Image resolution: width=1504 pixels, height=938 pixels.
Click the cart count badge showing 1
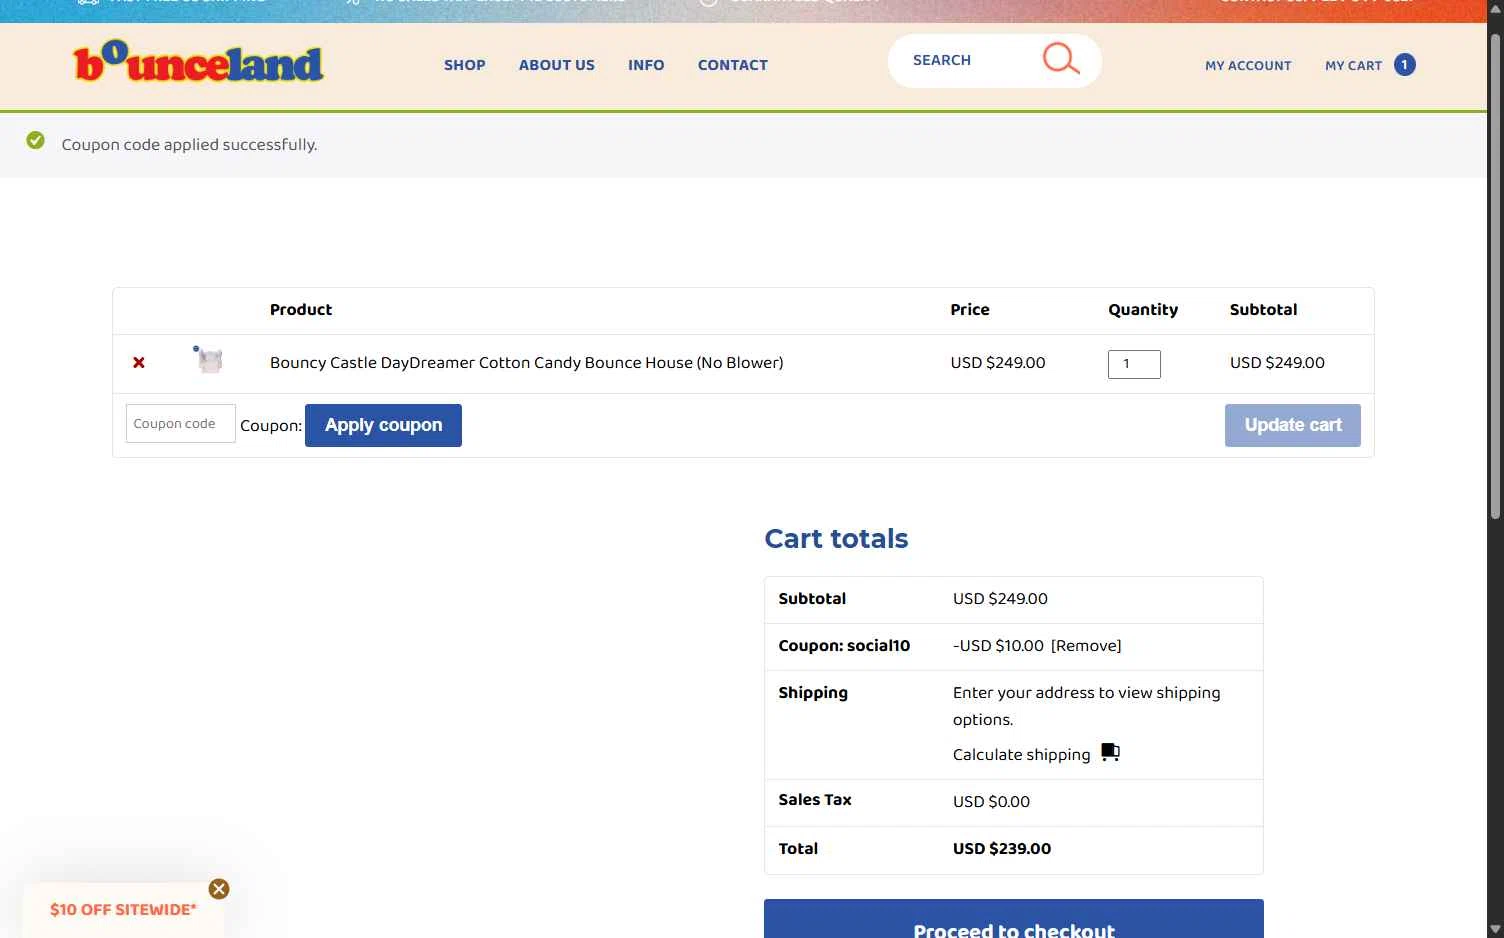tap(1404, 65)
